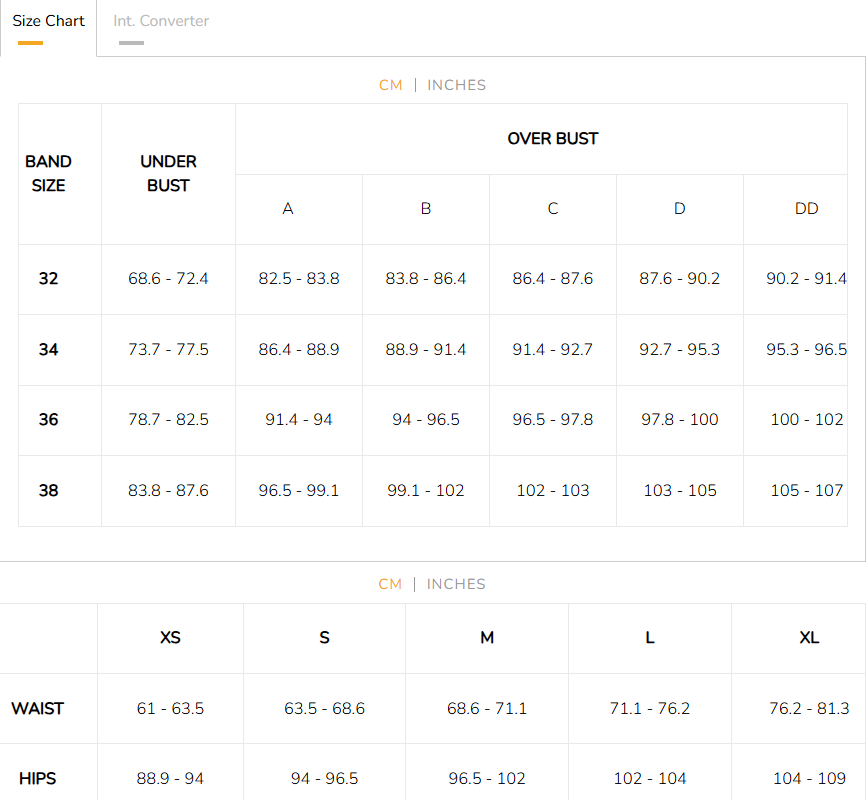
Task: Click band size 34 row label
Action: point(48,349)
